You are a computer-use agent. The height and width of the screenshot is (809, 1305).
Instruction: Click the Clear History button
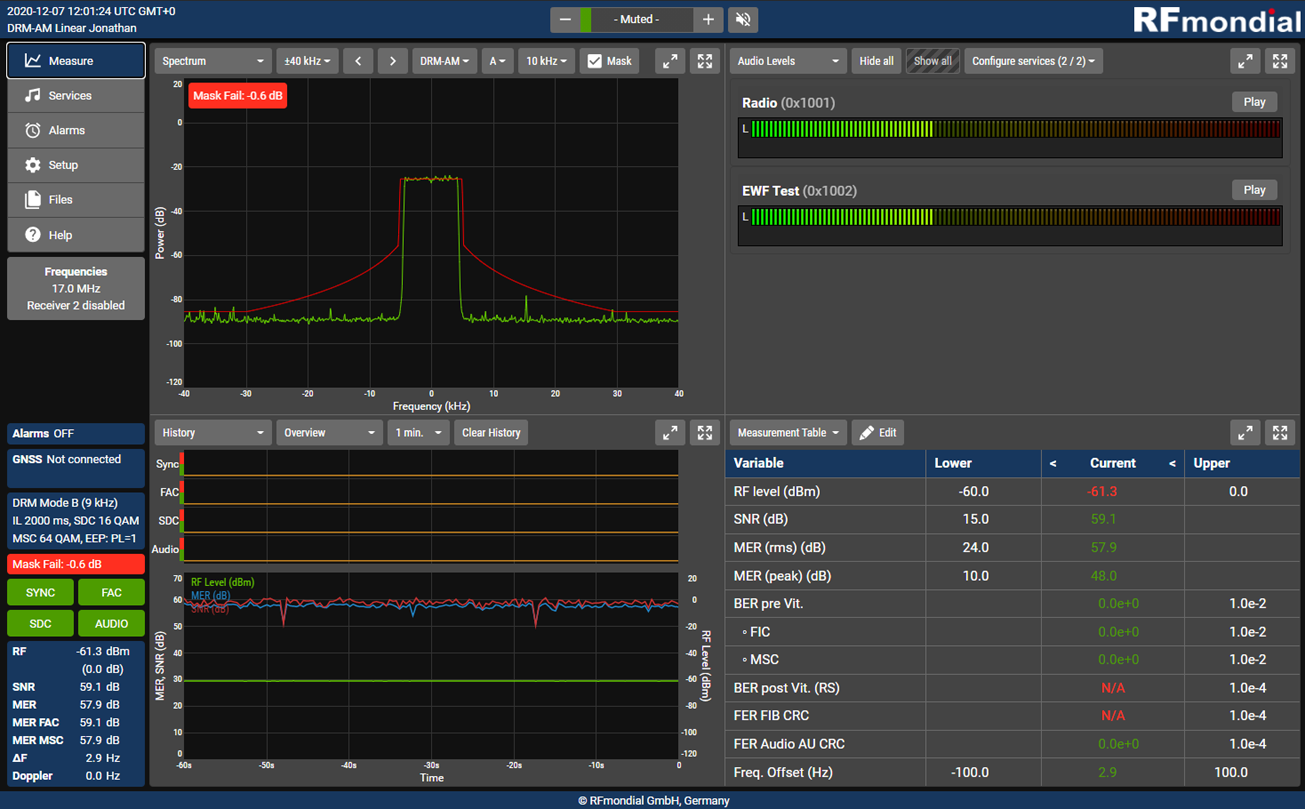(491, 433)
